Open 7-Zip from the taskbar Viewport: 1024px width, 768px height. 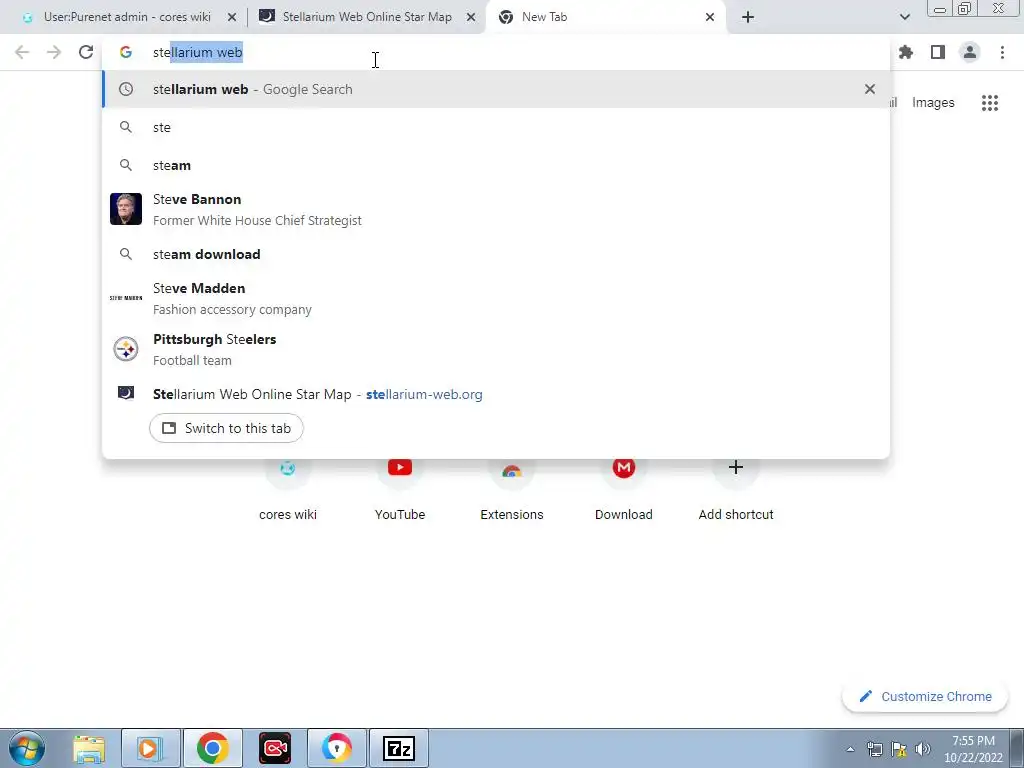tap(399, 748)
